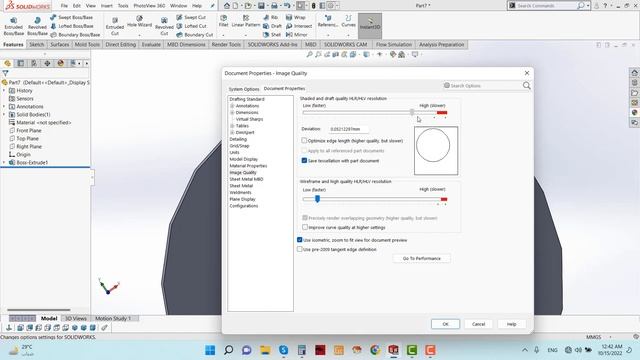Open Windows Start menu
Screen dimensions: 640x360
[210, 350]
